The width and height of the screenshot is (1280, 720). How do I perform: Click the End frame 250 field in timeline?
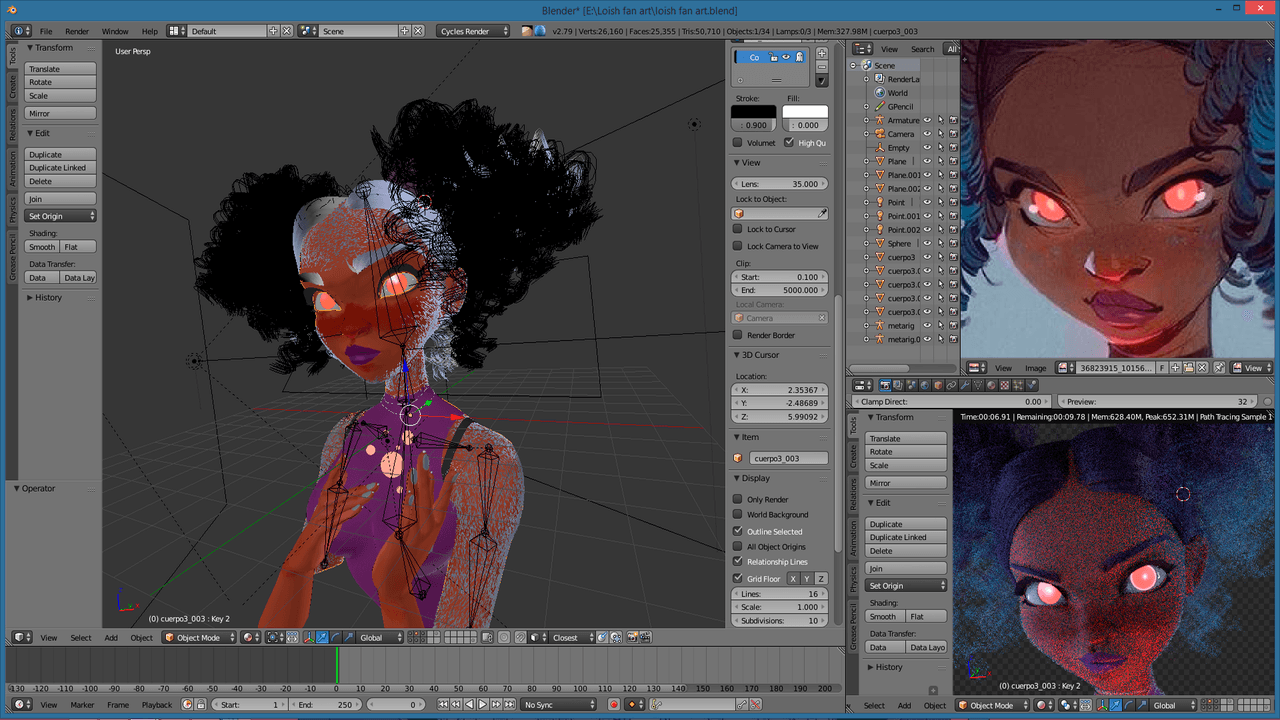pyautogui.click(x=325, y=704)
